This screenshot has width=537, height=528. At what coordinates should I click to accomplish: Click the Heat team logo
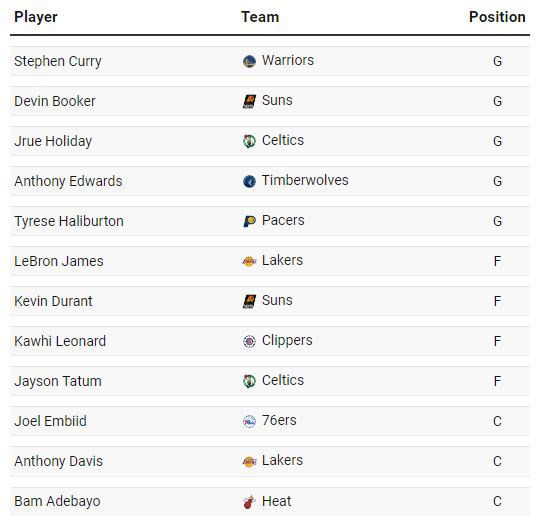[x=249, y=502]
